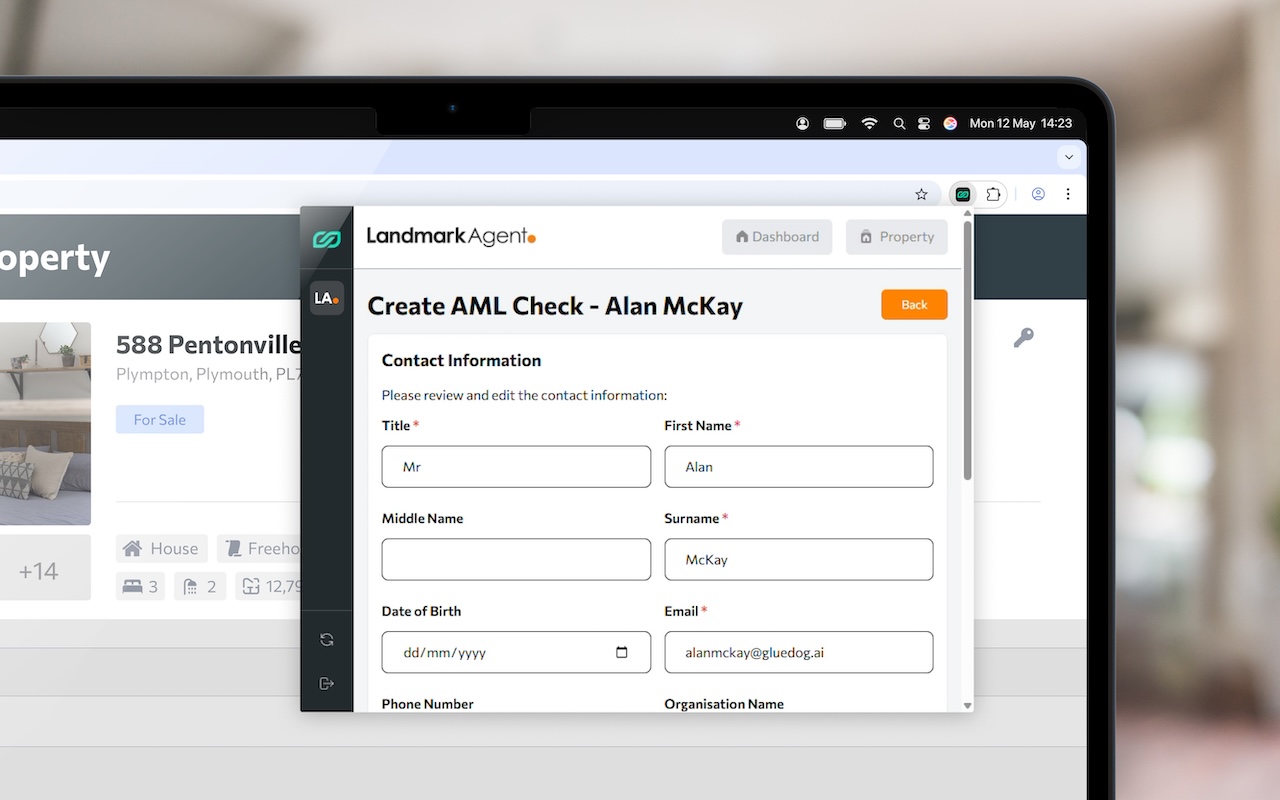The image size is (1280, 800).
Task: Click the First Name field containing Alan
Action: (799, 467)
